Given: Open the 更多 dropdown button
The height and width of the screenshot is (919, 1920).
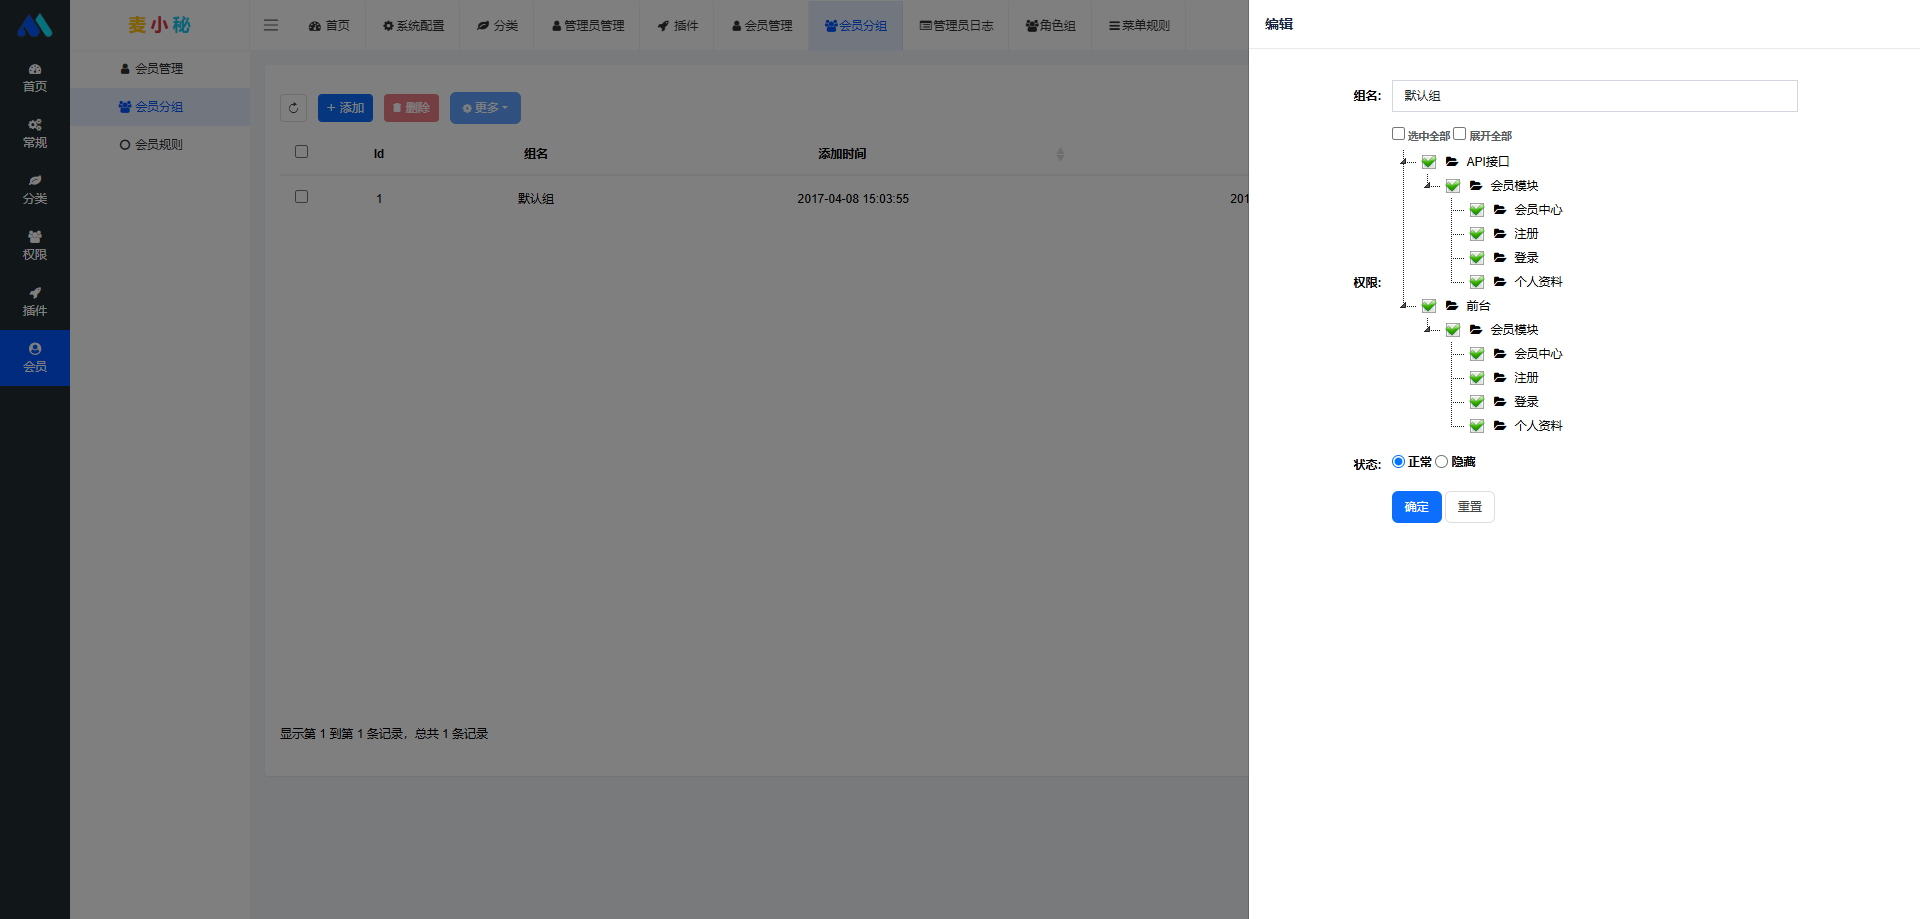Looking at the screenshot, I should pyautogui.click(x=485, y=108).
